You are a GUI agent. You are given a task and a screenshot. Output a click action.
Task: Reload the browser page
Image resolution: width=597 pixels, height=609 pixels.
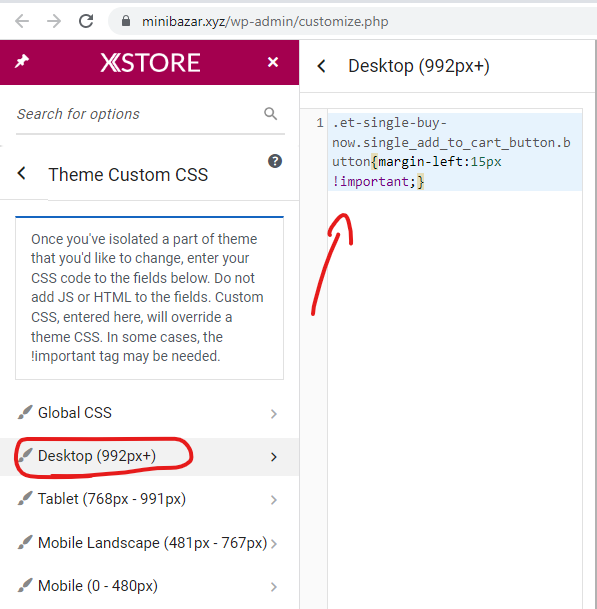tap(86, 21)
